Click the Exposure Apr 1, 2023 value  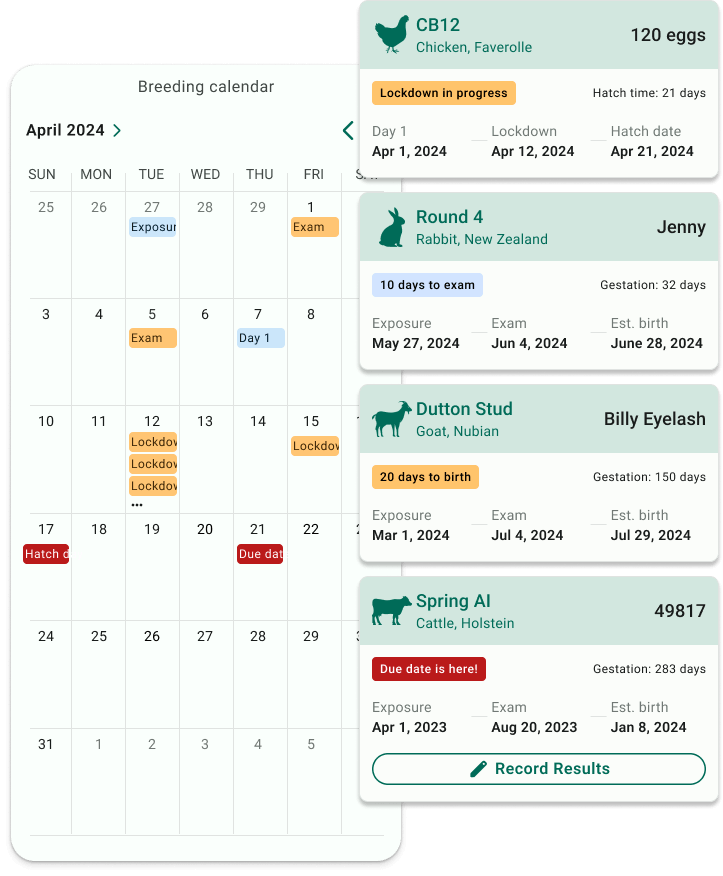pos(409,727)
